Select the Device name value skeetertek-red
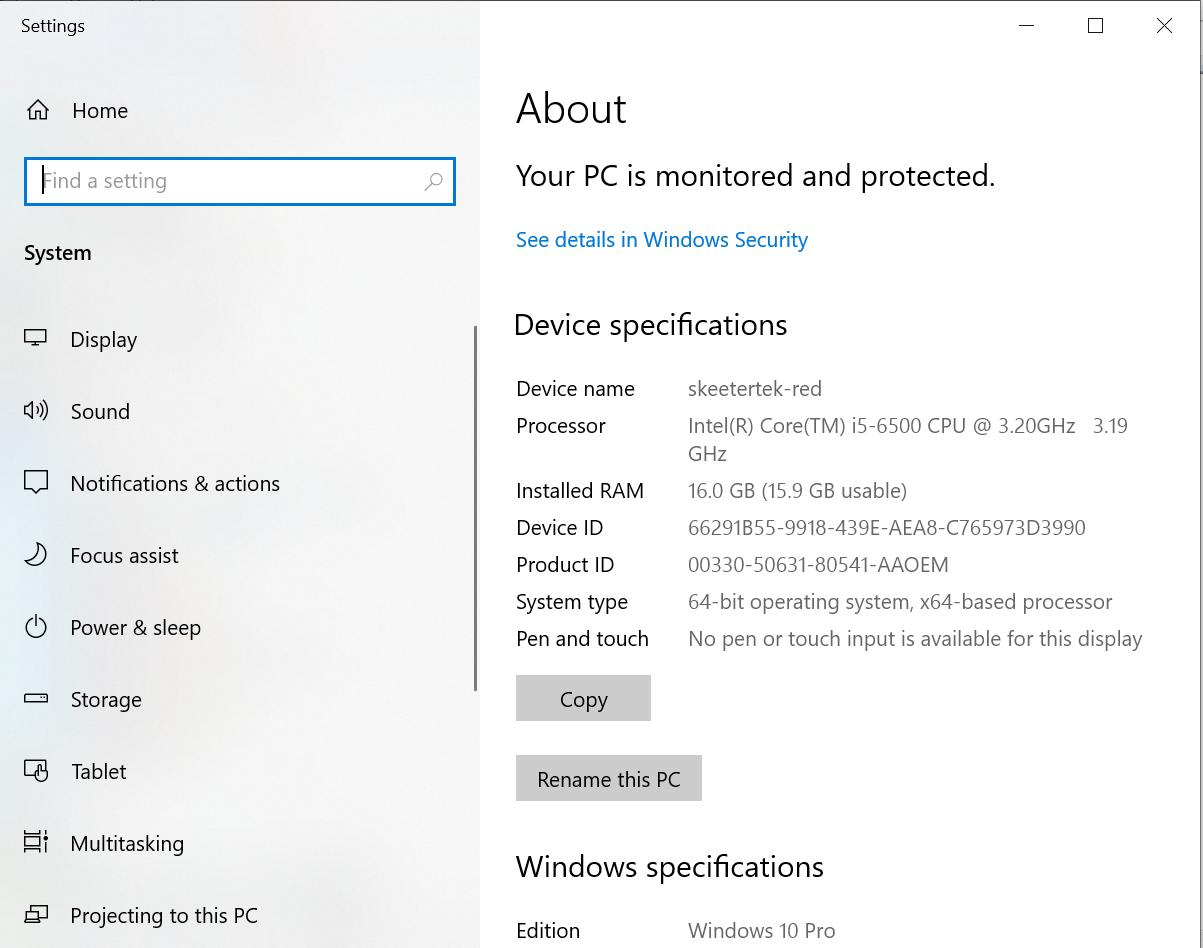Viewport: 1203px width, 948px height. point(754,388)
